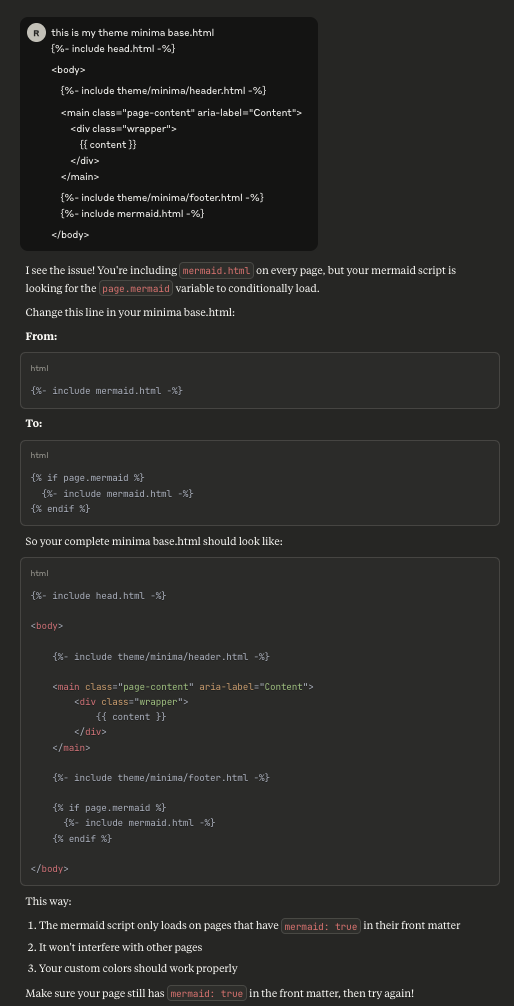Screen dimensions: 514x1006
Task: Click the closing '</main>' tag in complete code block
Action: tap(71, 747)
